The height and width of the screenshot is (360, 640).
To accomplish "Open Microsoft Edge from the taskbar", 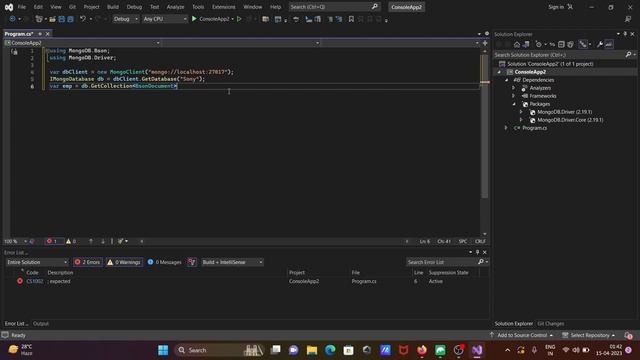I will point(330,350).
